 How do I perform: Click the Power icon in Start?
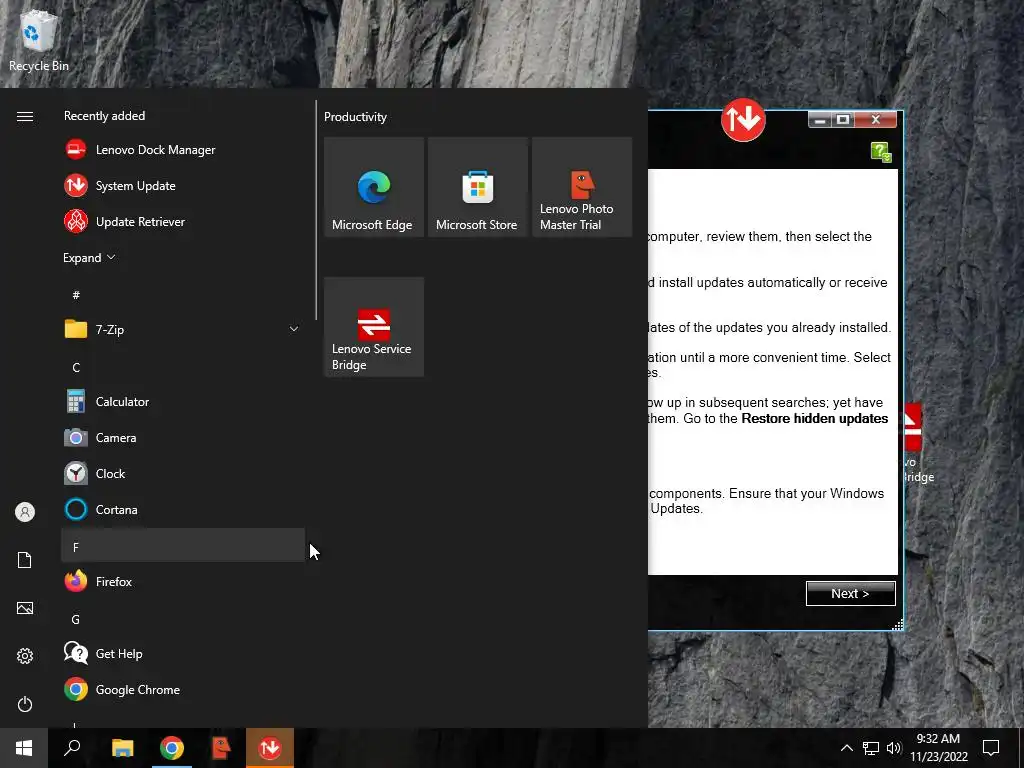pos(25,704)
